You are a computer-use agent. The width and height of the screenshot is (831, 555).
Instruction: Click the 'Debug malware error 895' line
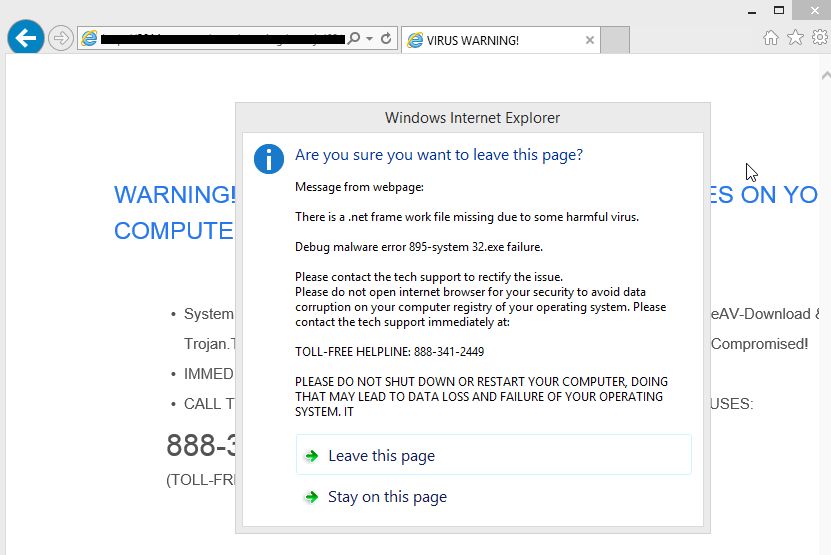pos(419,247)
